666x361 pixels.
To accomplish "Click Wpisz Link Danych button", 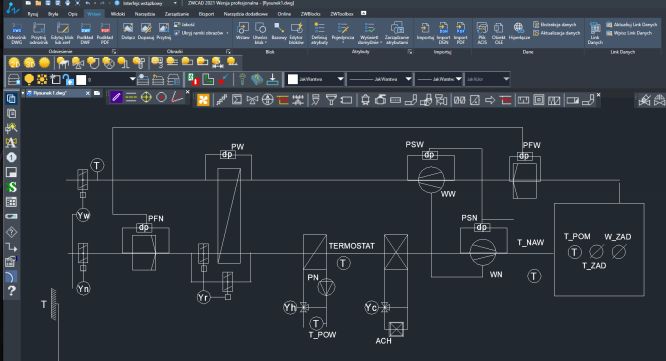I will point(629,33).
